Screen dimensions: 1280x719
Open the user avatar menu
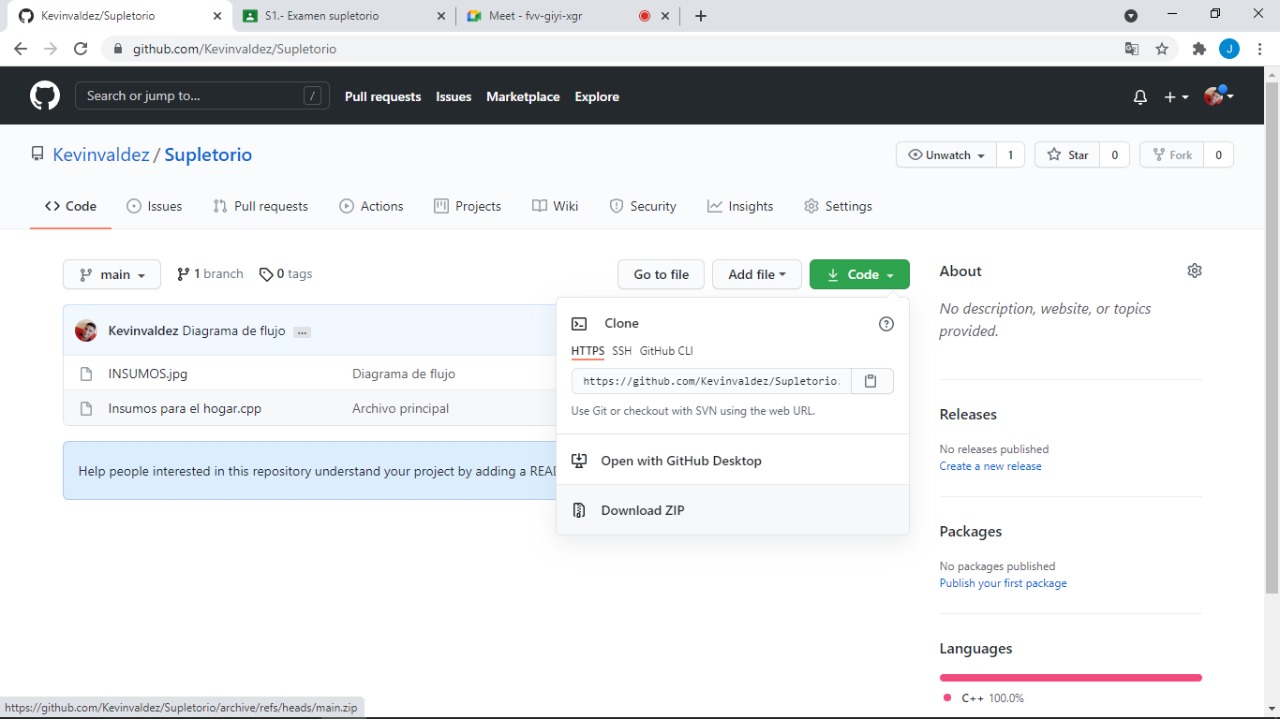(x=1219, y=96)
